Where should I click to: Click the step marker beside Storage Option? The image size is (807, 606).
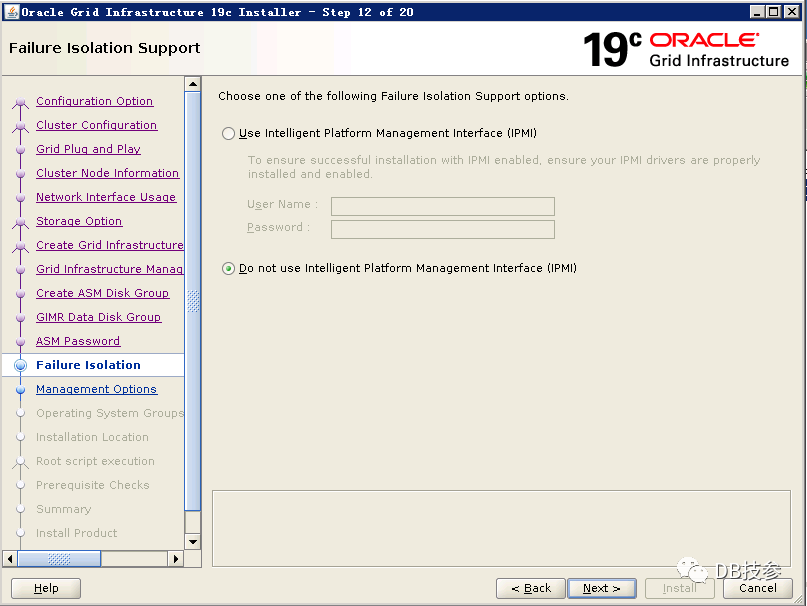[20, 222]
